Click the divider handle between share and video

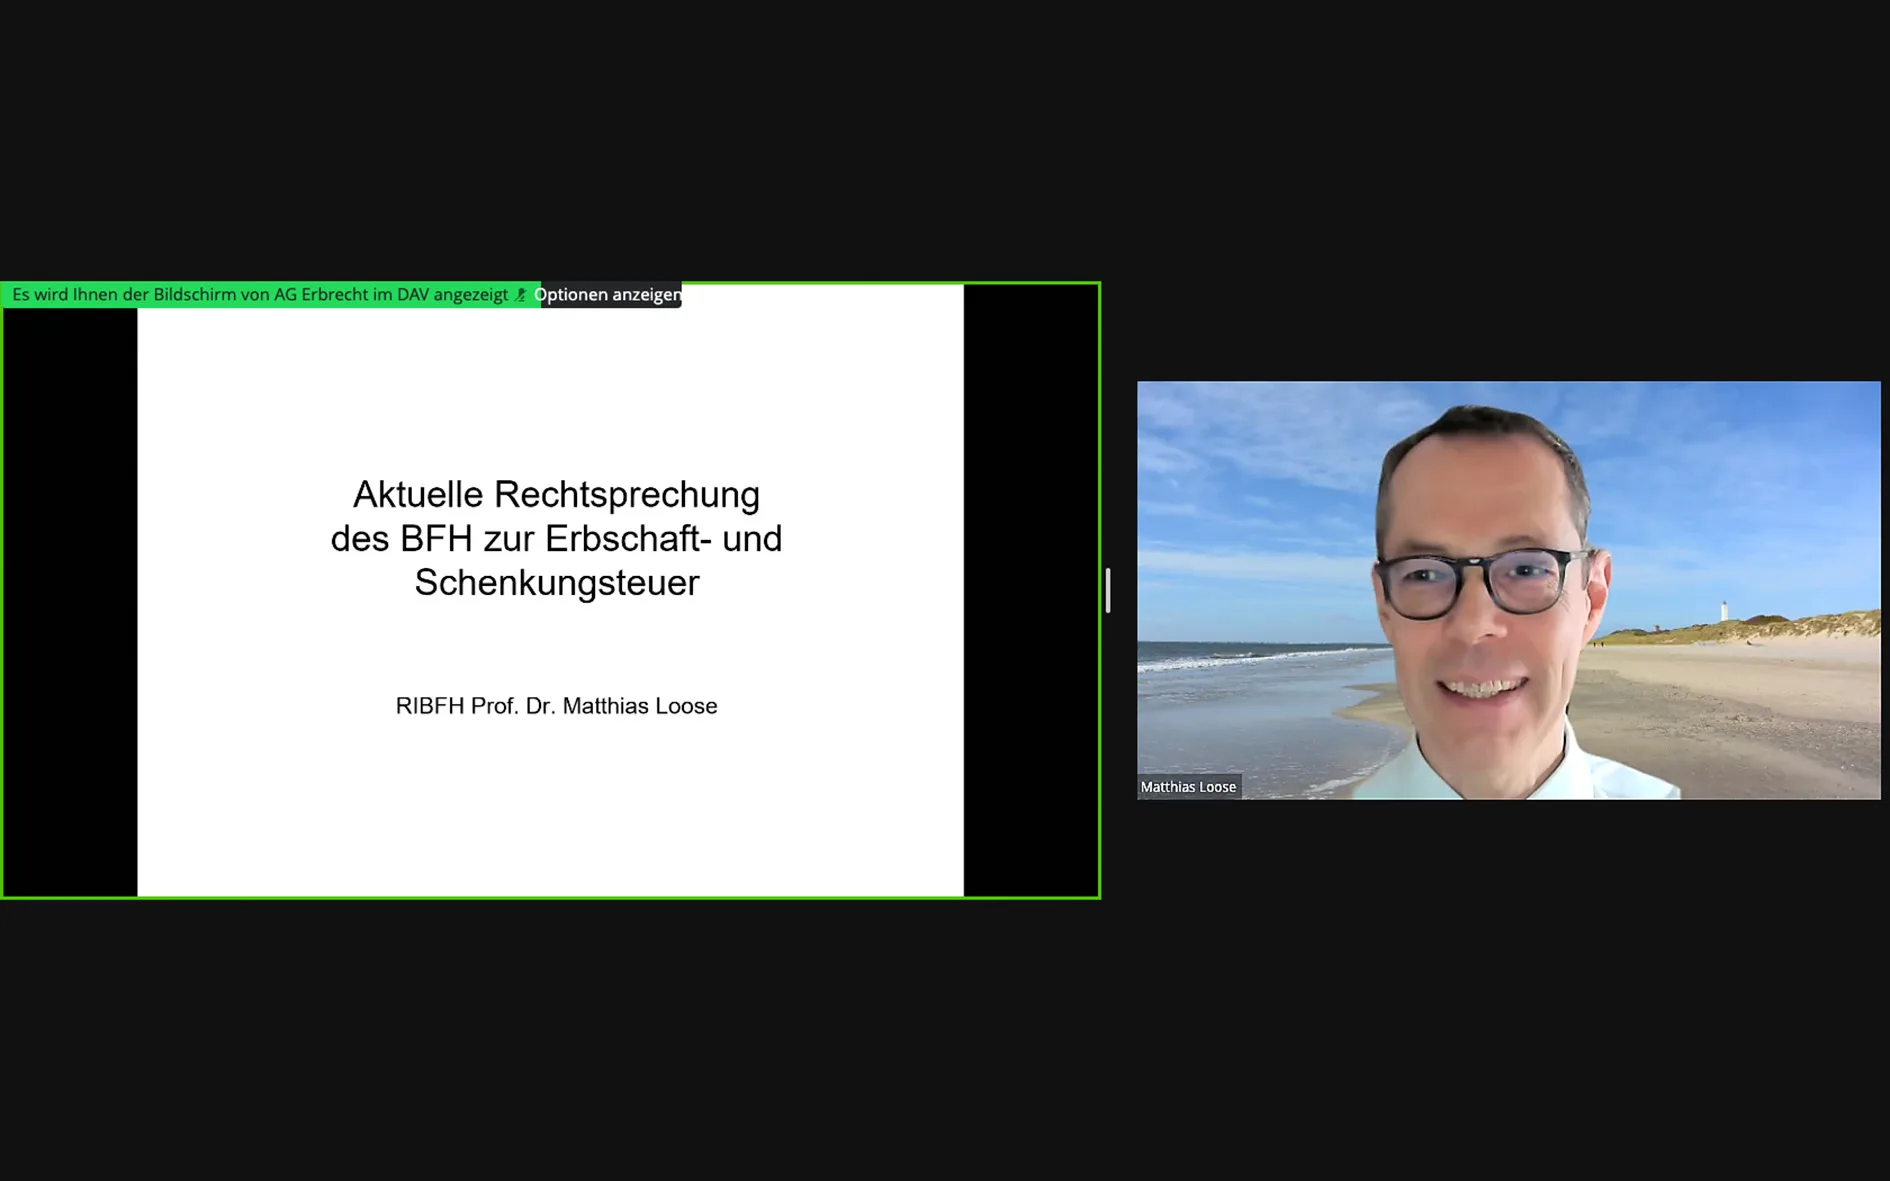1108,590
